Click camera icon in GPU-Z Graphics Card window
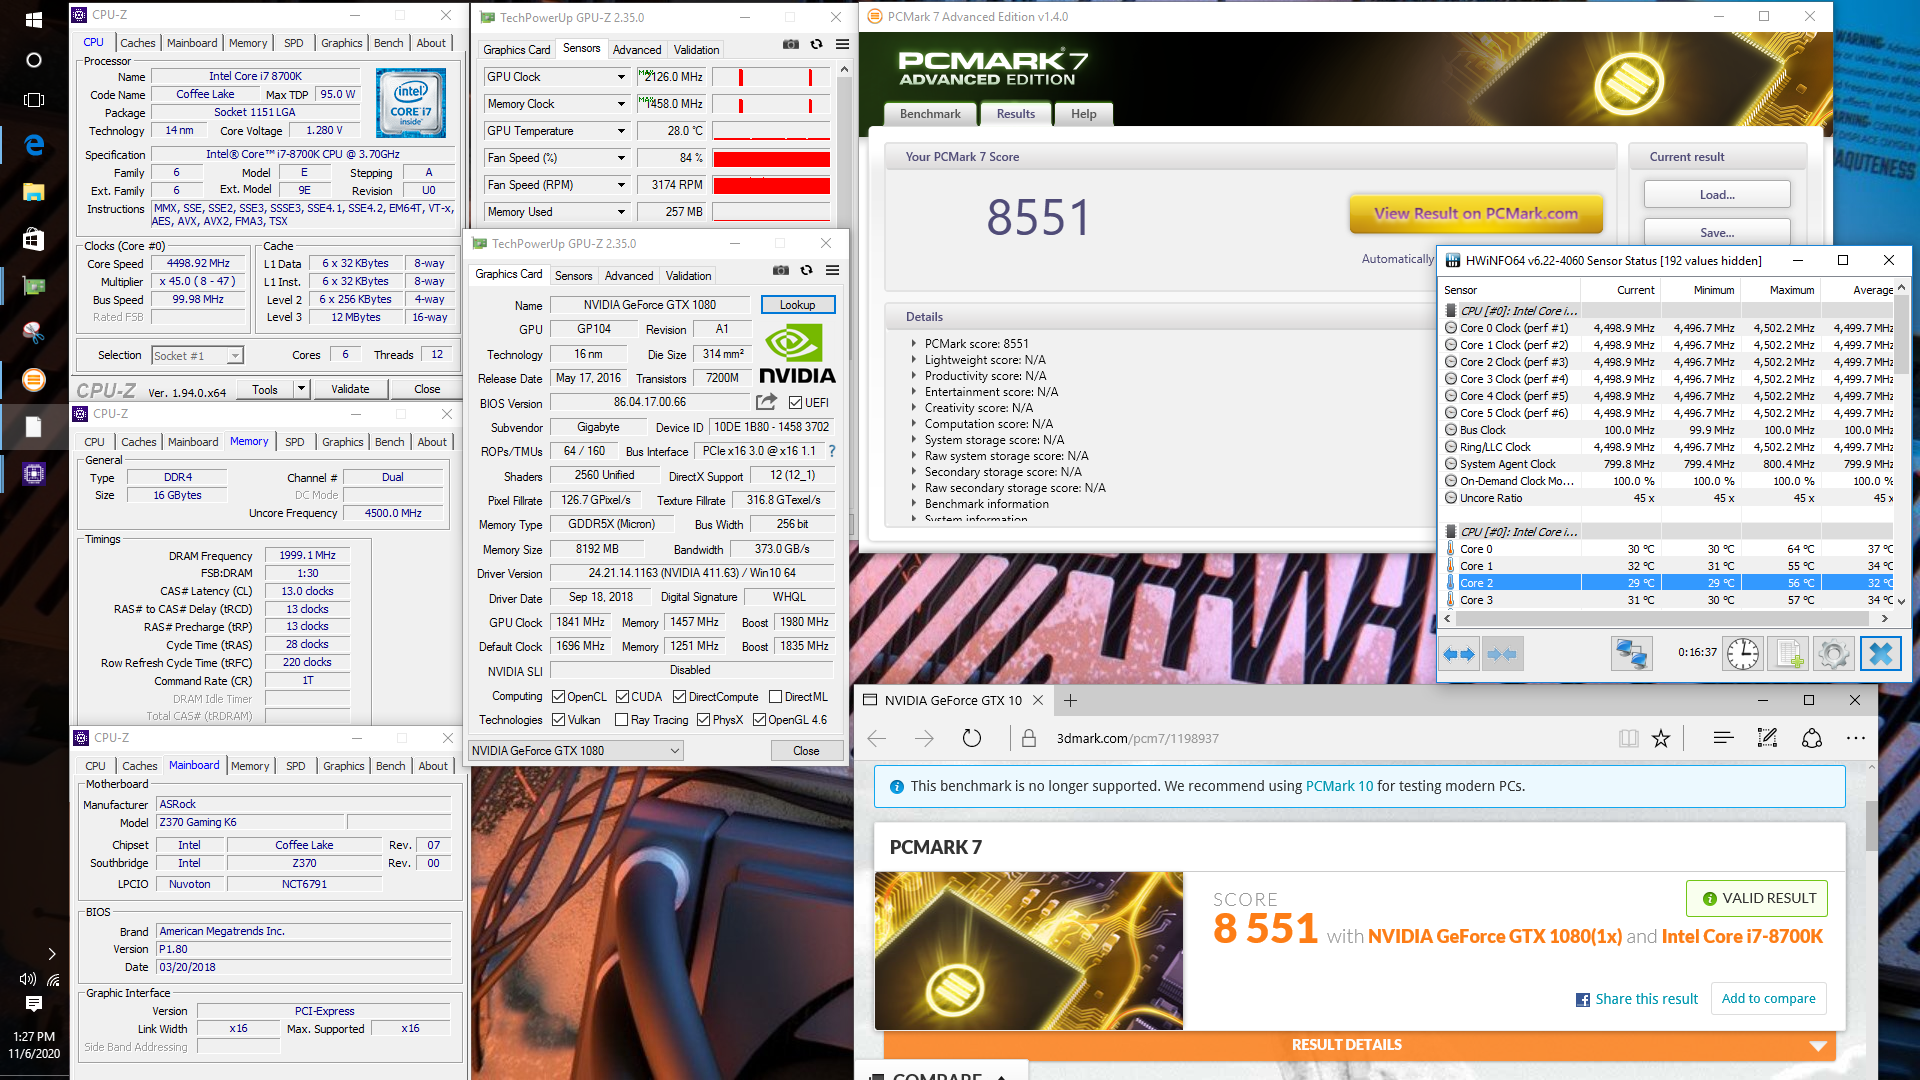Viewport: 1920px width, 1080px height. pos(781,270)
